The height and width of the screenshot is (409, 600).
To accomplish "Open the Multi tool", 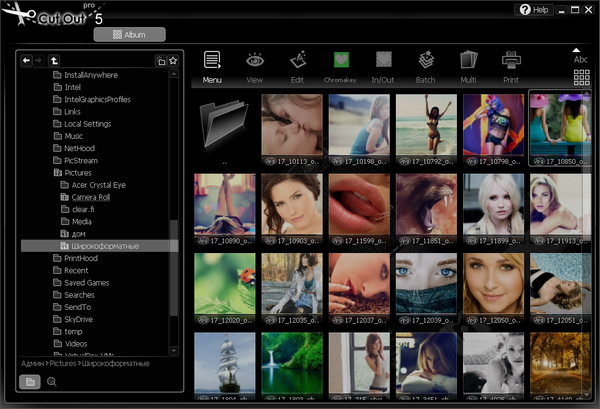I will 469,62.
